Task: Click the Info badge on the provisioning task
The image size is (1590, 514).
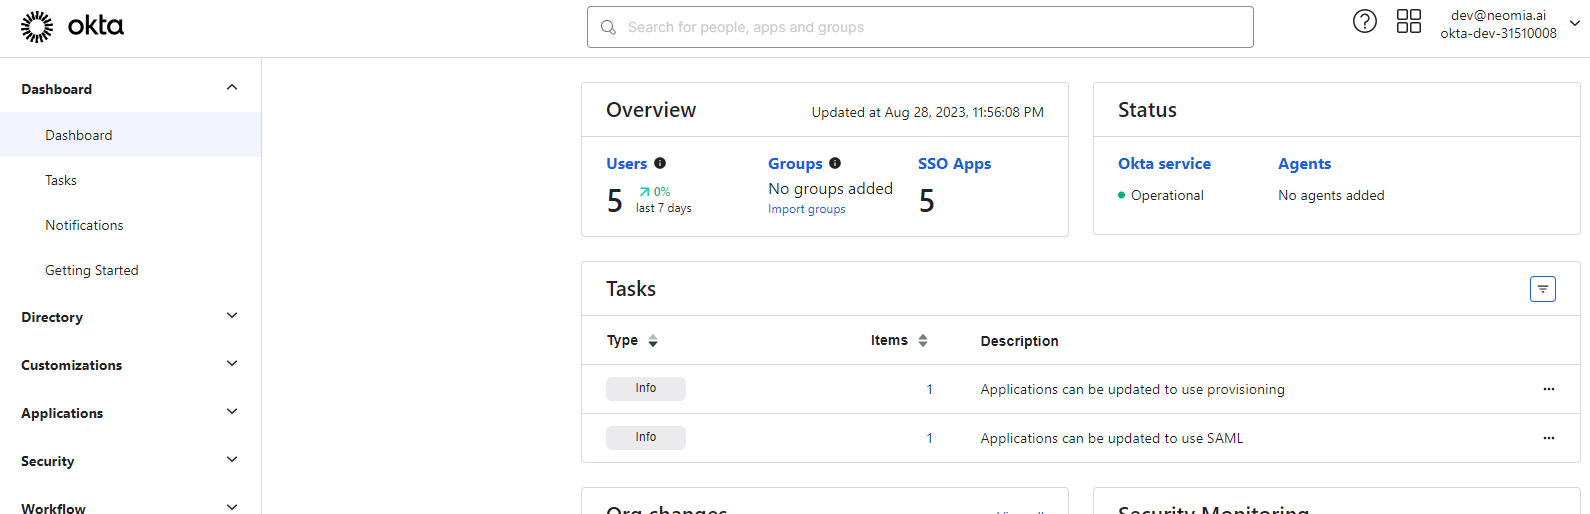Action: pos(646,388)
